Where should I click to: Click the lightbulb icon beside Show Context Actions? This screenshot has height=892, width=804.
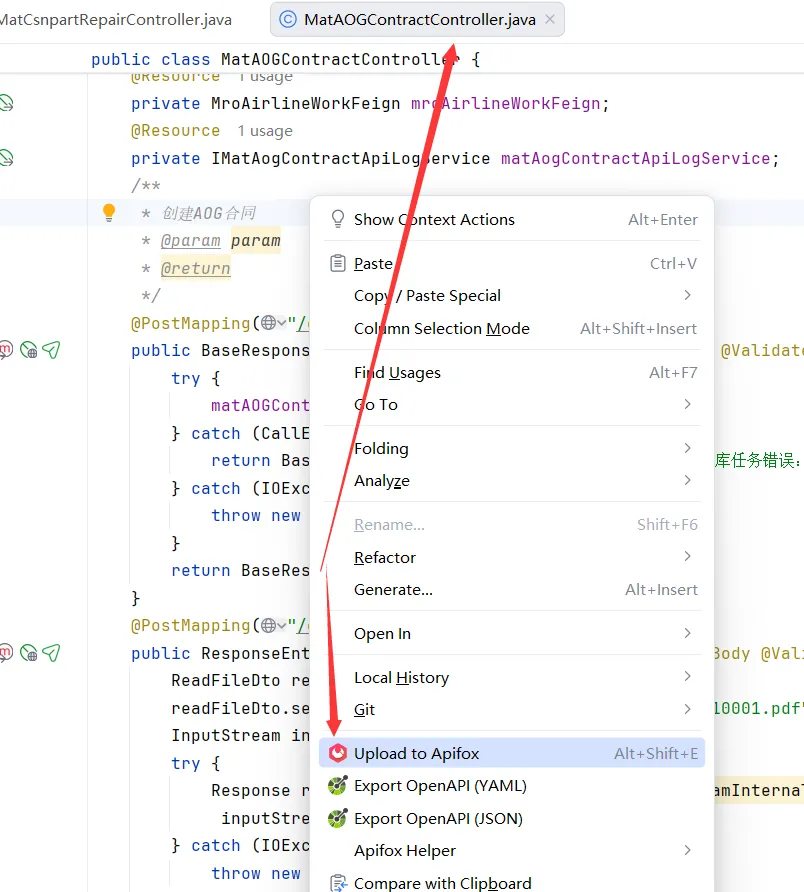[338, 219]
